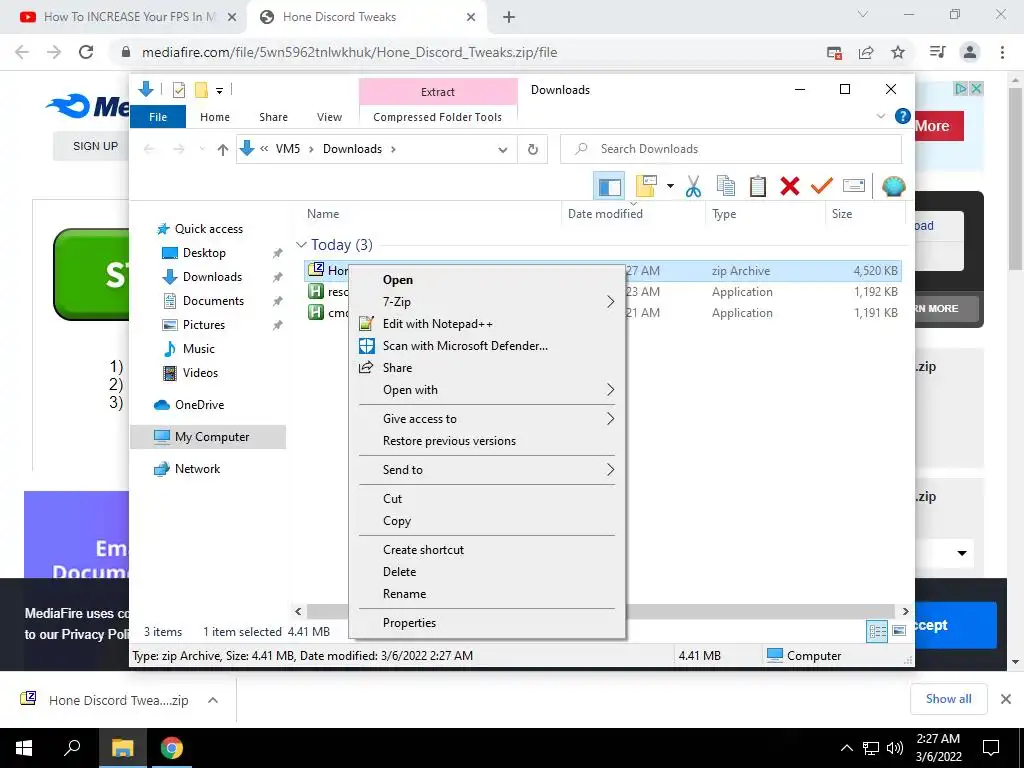Select OneDrive in navigation pane
The height and width of the screenshot is (768, 1024).
pos(199,405)
